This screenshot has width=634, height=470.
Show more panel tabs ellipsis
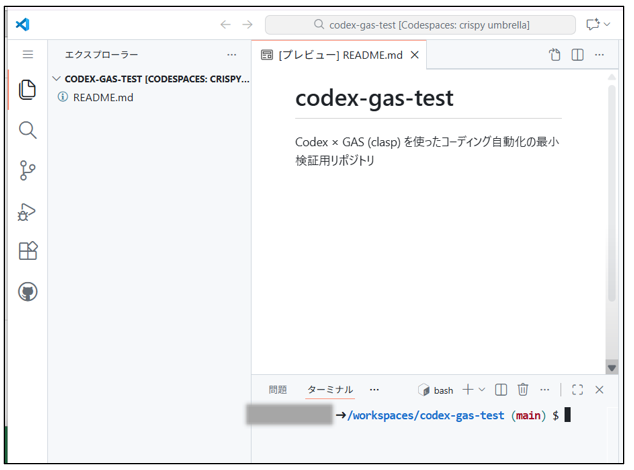(374, 390)
